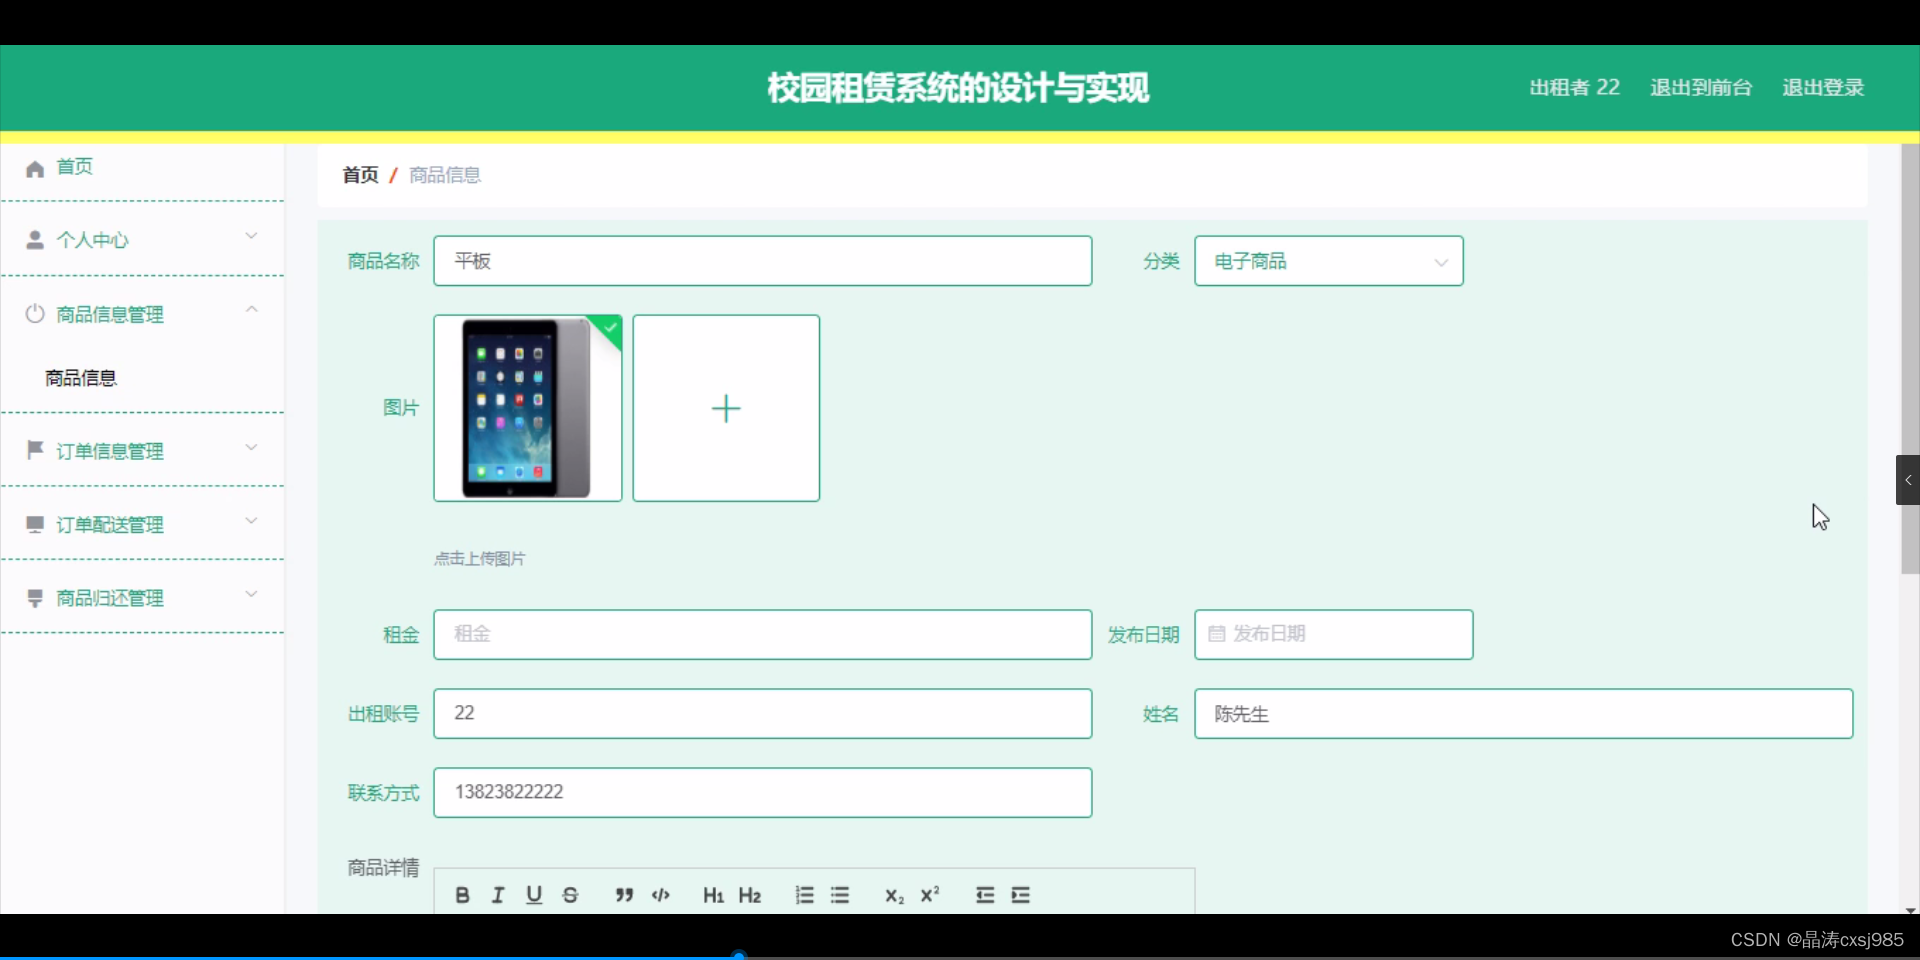The image size is (1920, 960).
Task: Select 商品信息 in the sidebar
Action: click(80, 377)
